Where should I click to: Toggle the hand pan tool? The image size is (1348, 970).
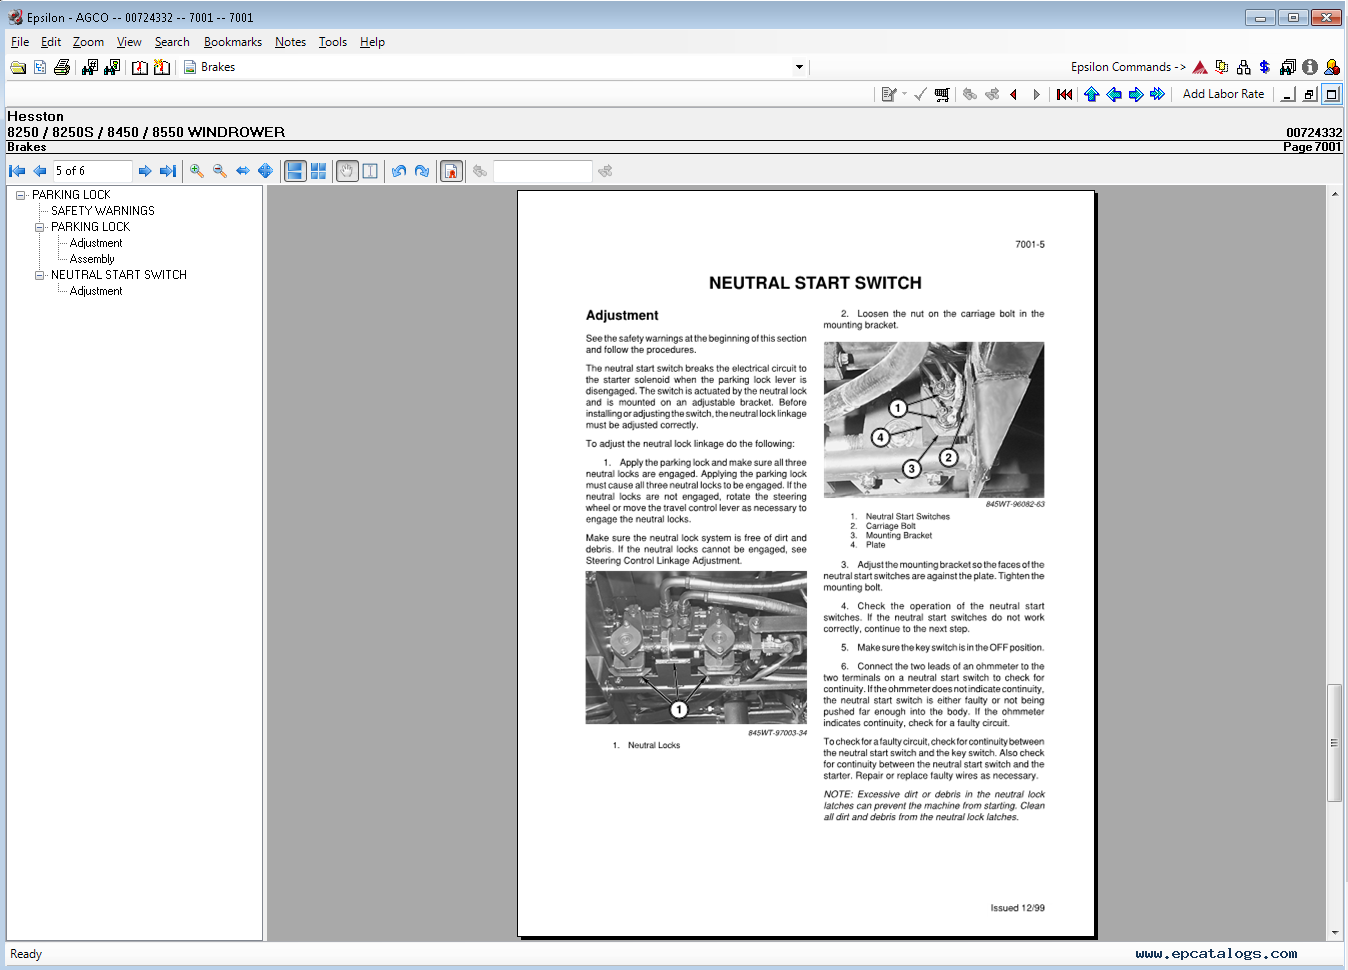pos(346,171)
